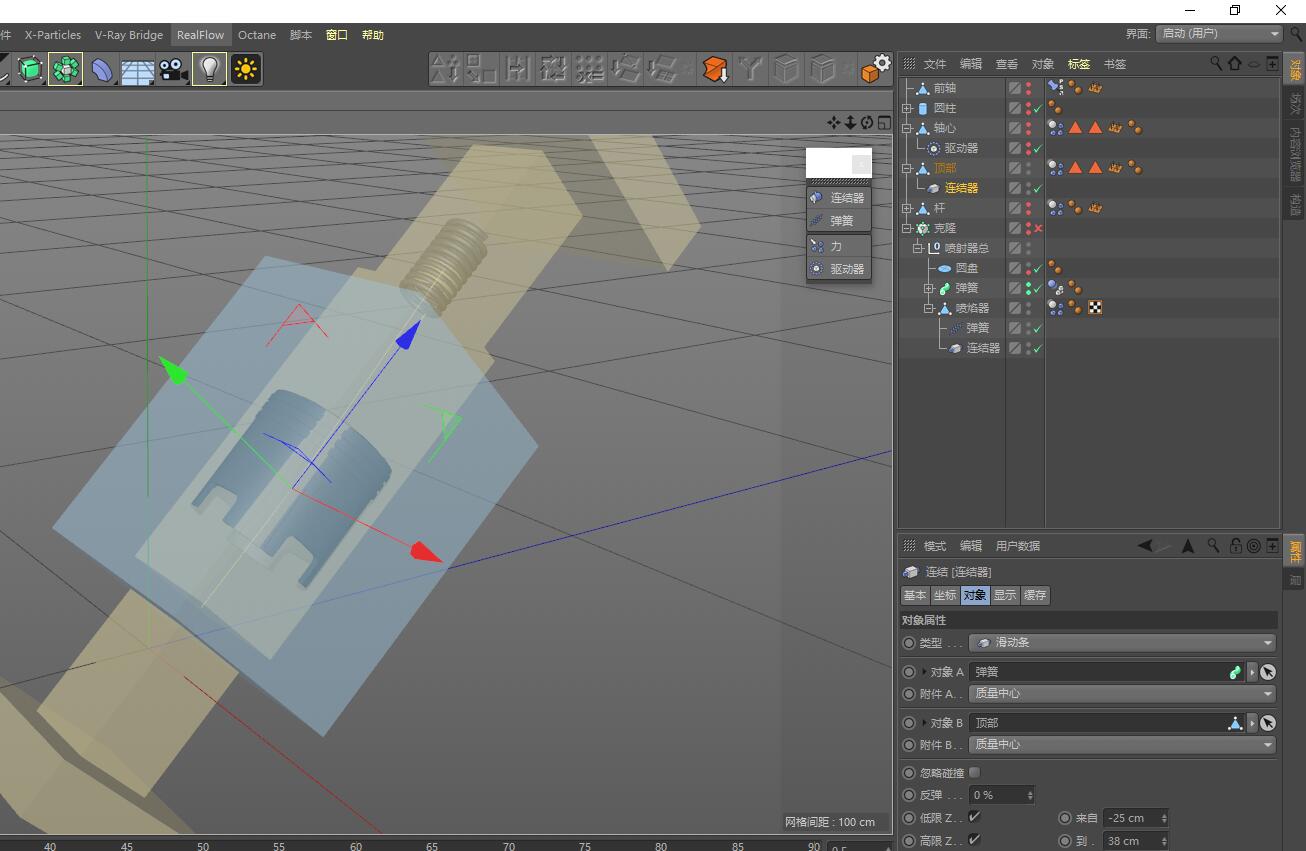The height and width of the screenshot is (851, 1306).
Task: Click pick arrow for 对象 A field
Action: pos(1268,672)
